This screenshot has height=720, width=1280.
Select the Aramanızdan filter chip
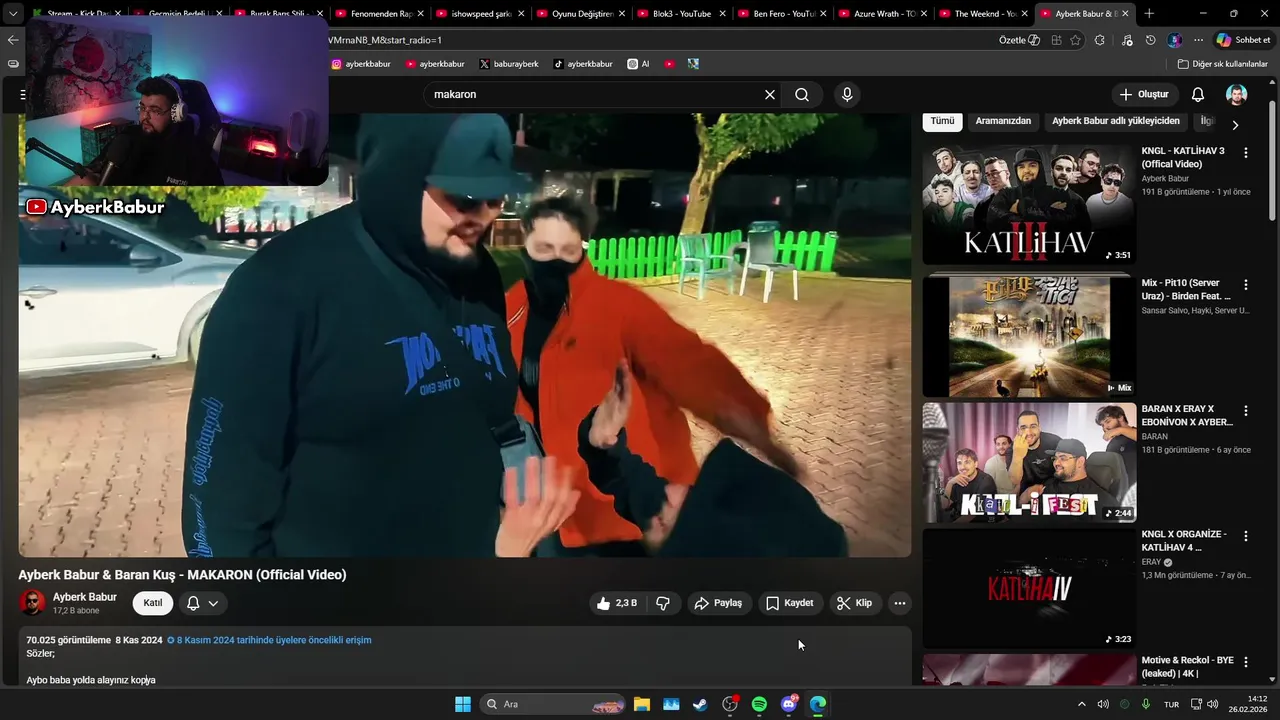(x=1003, y=121)
